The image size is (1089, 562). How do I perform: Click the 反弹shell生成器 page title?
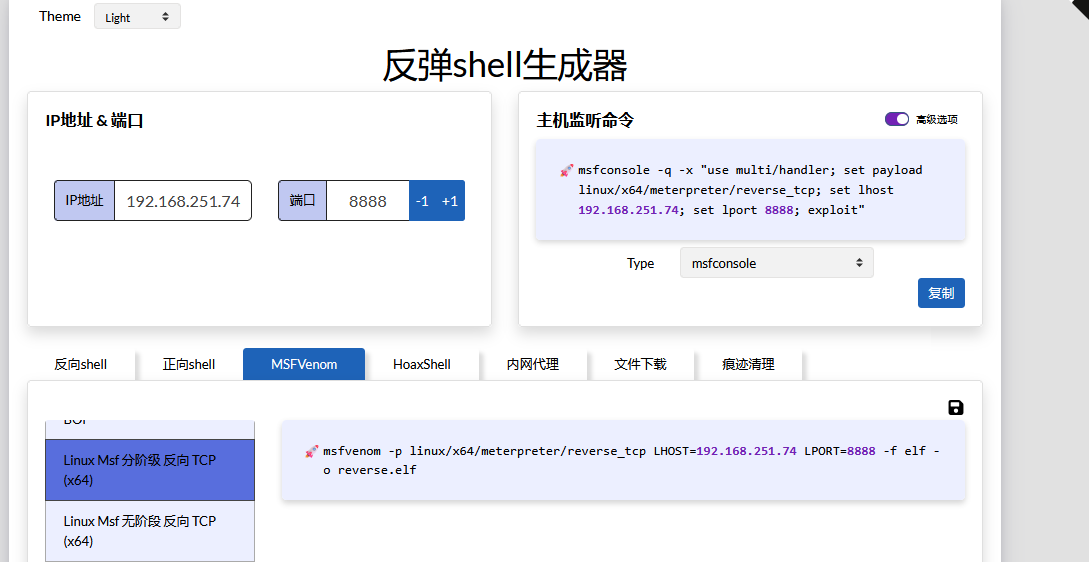pyautogui.click(x=505, y=65)
